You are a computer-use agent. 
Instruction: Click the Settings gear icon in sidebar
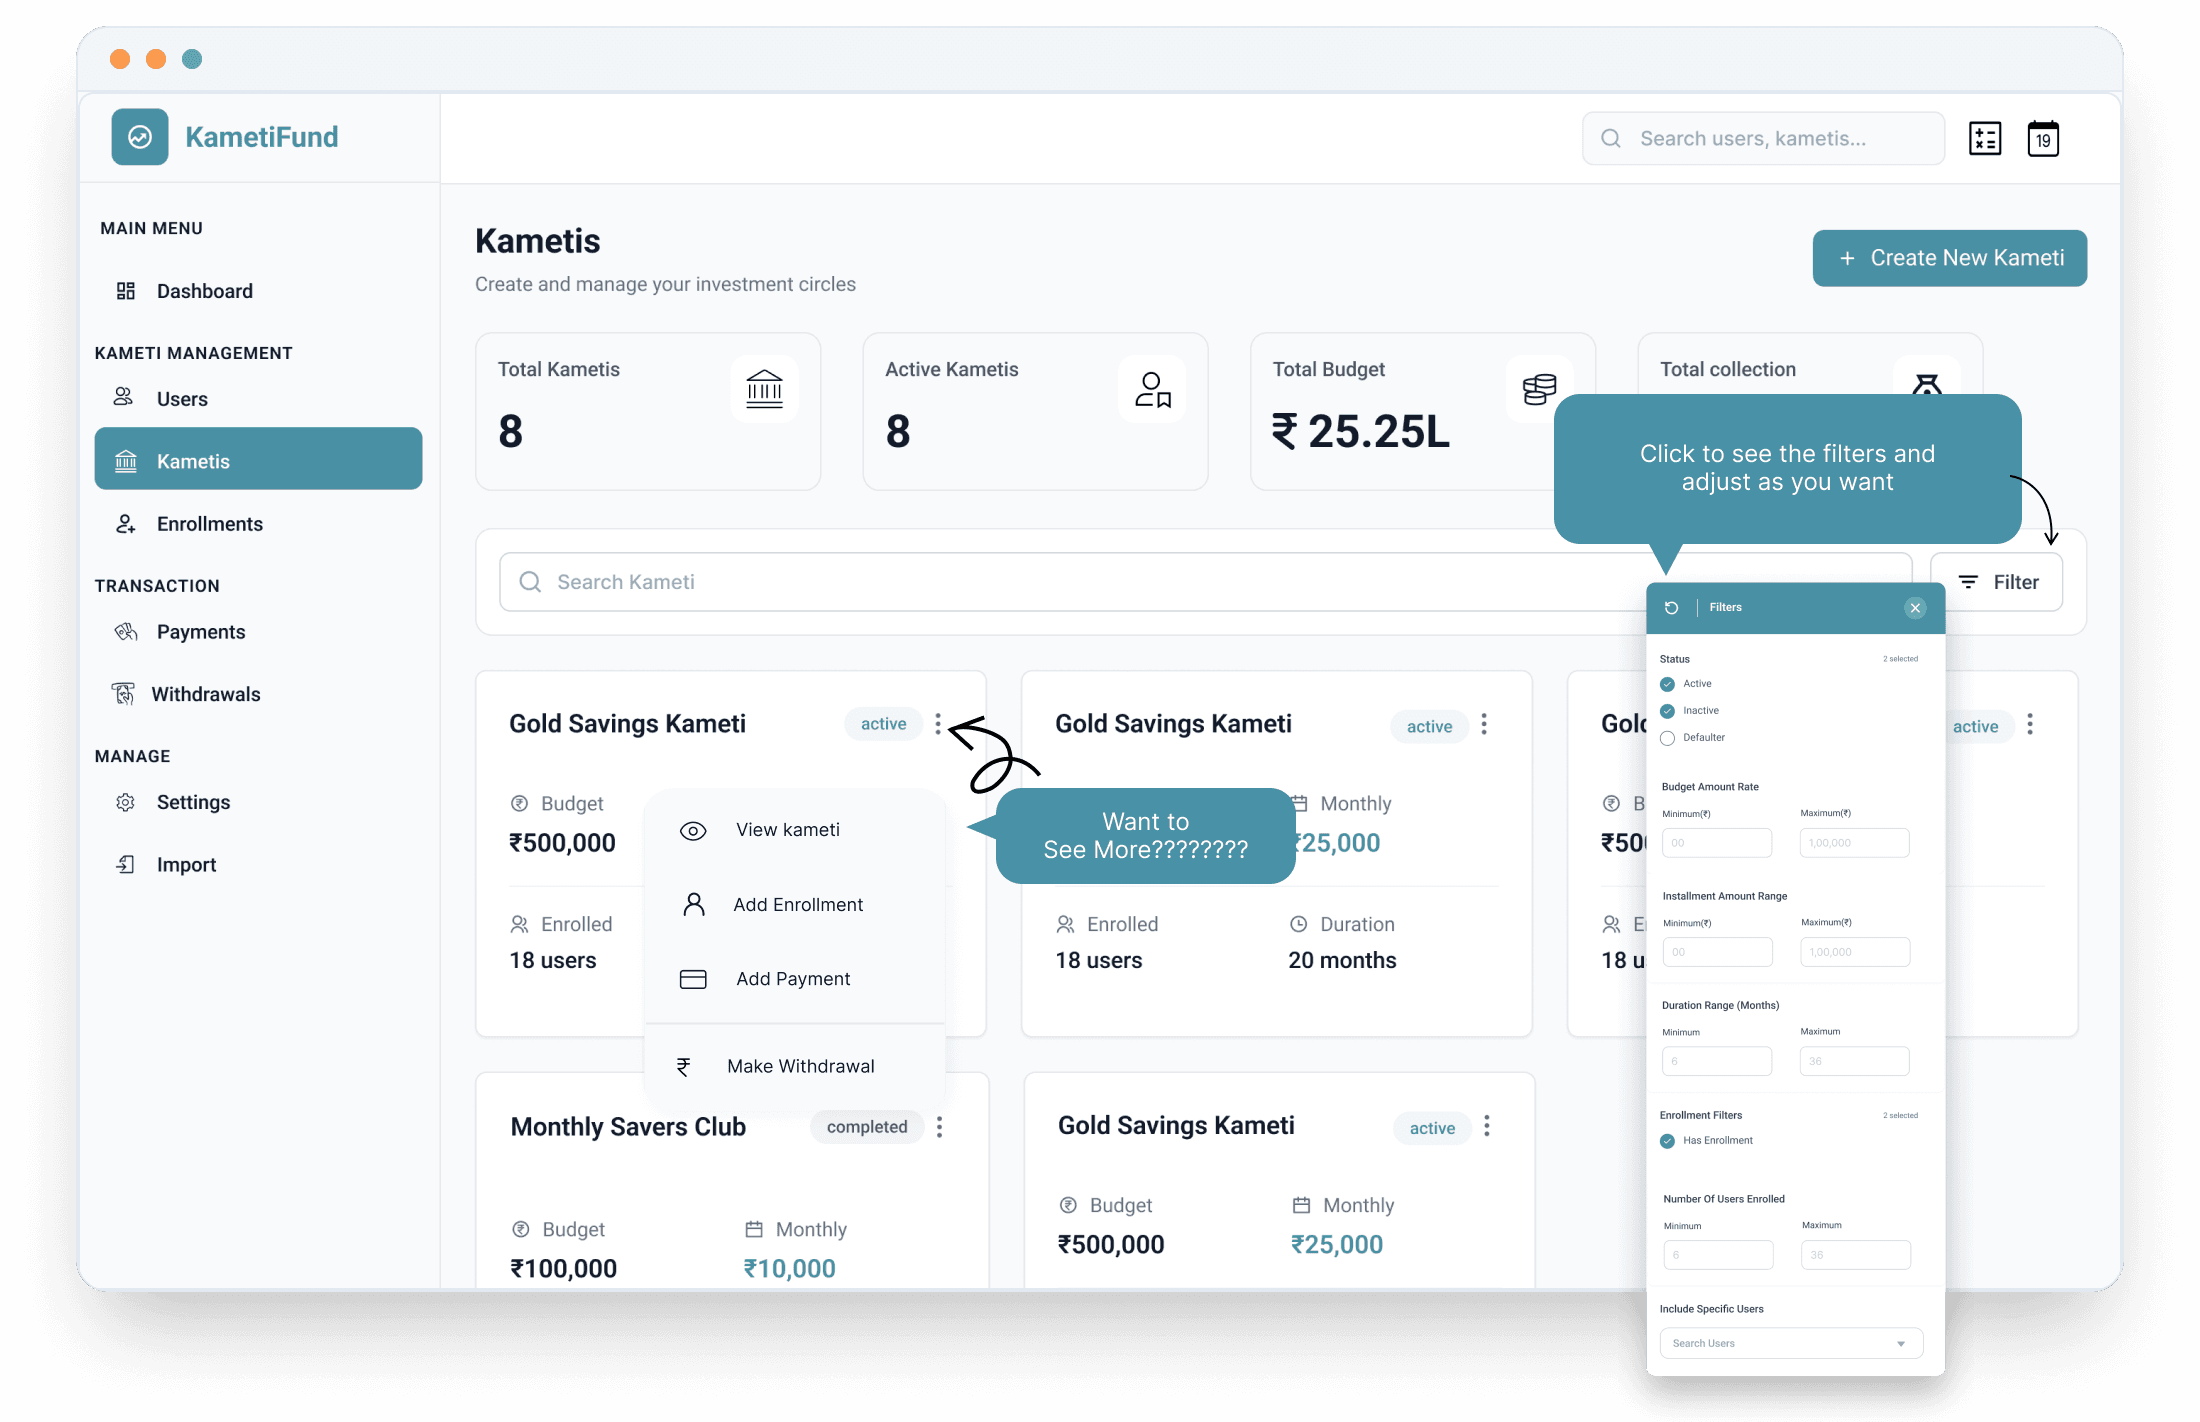pos(125,802)
